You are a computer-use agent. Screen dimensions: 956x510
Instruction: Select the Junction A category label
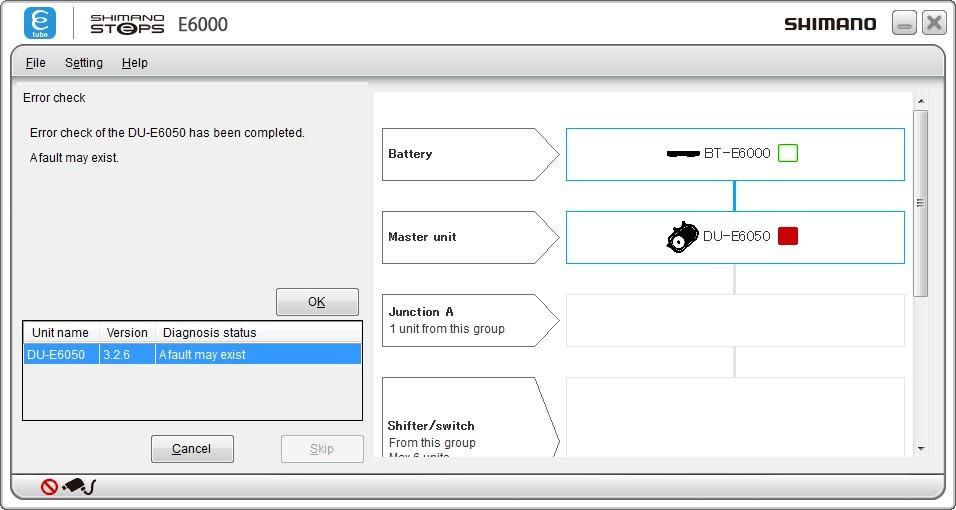pyautogui.click(x=471, y=320)
